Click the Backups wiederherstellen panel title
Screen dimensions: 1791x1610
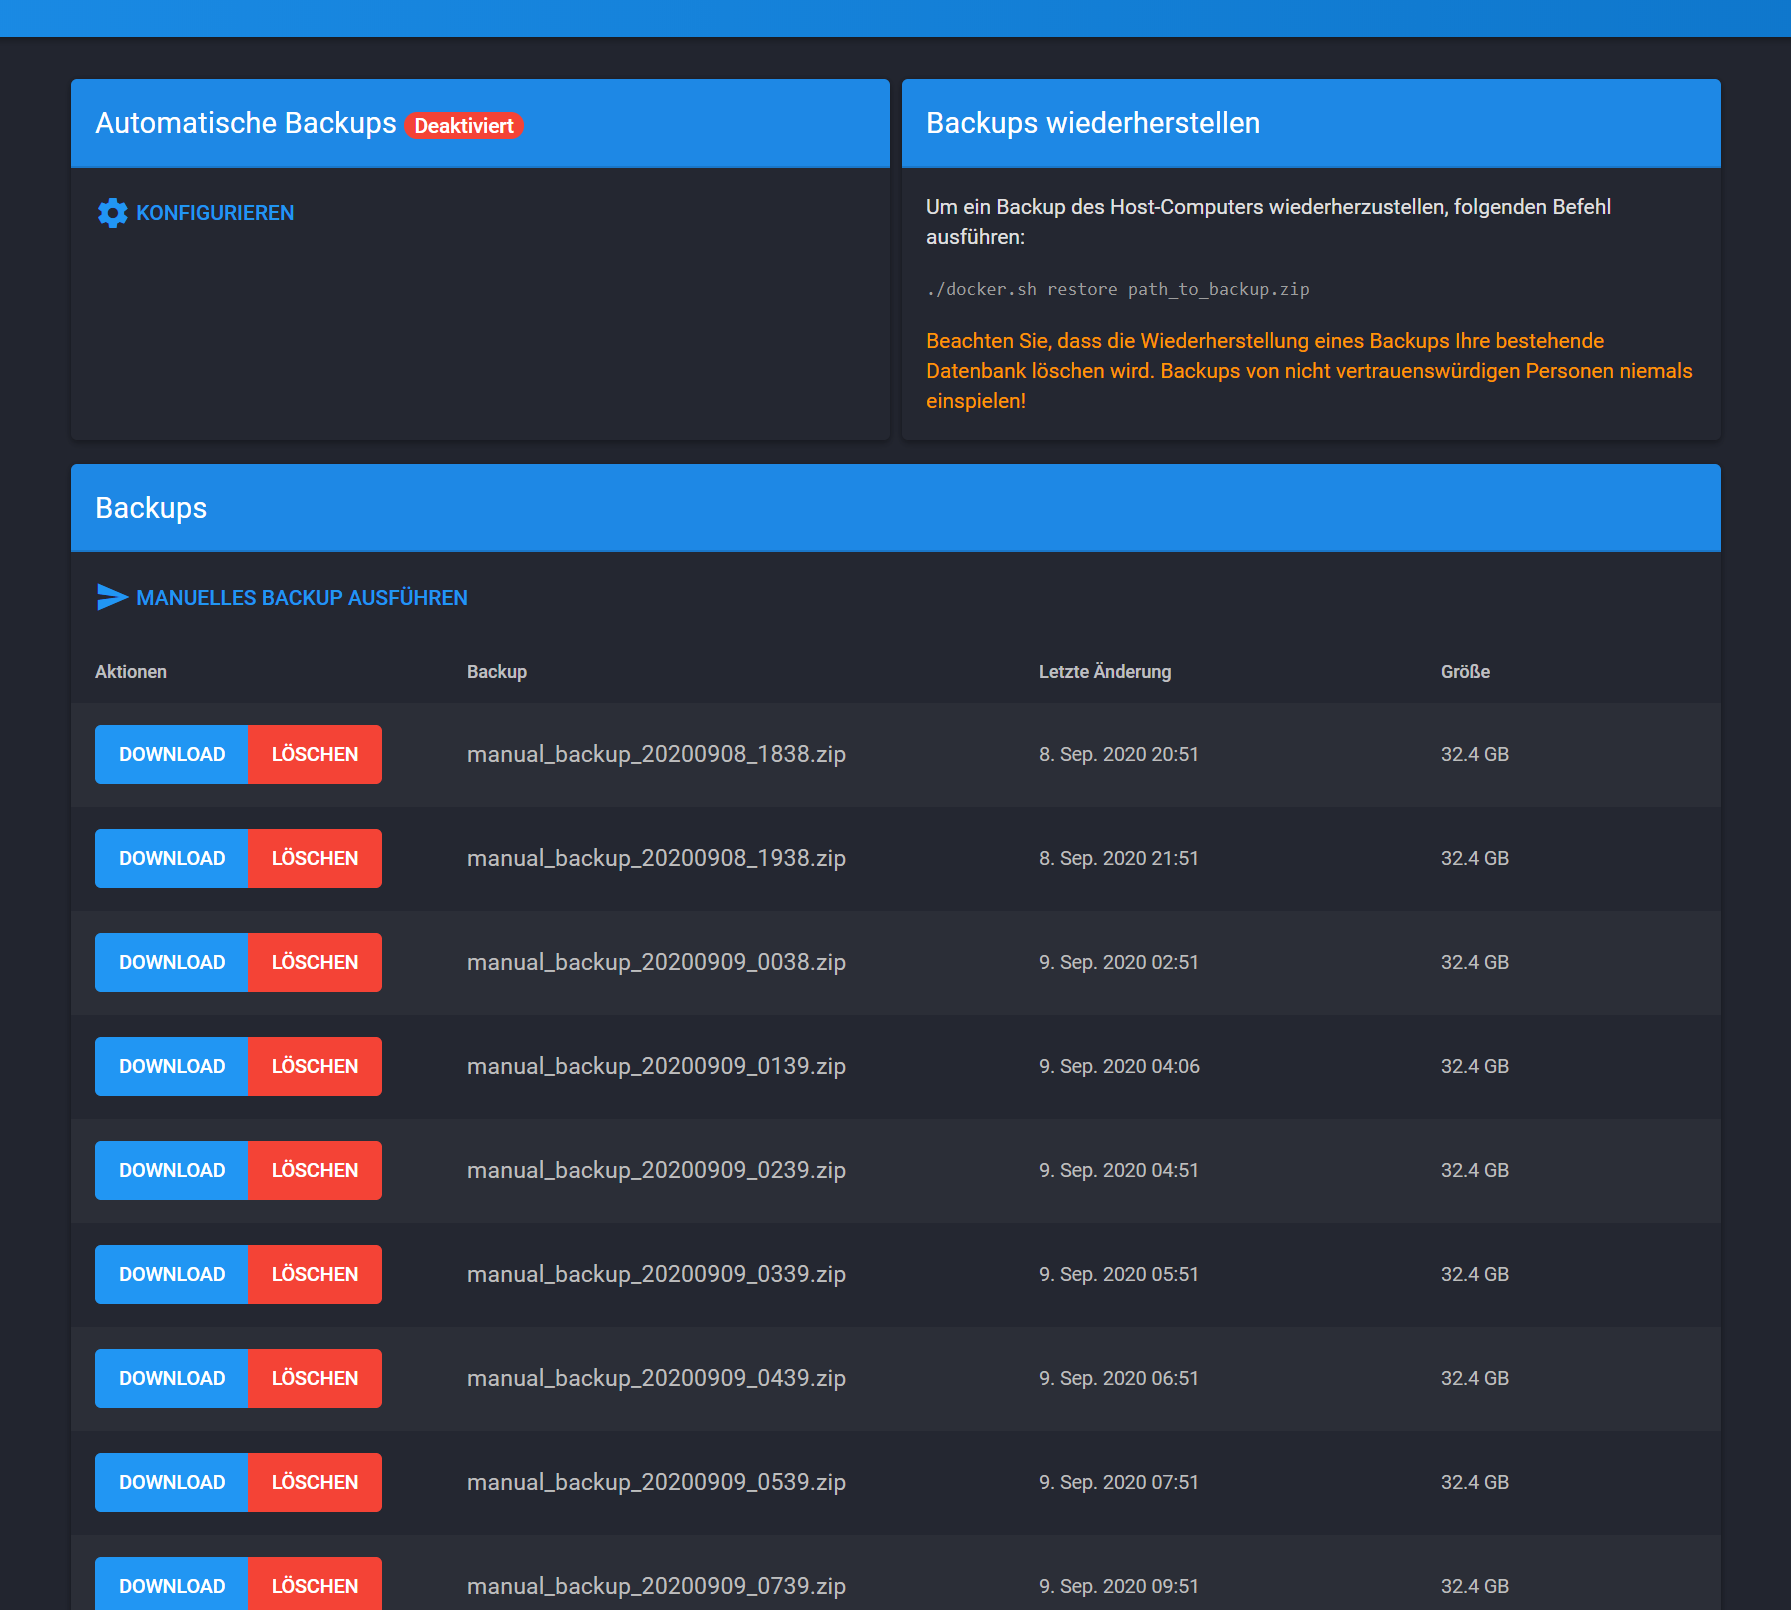[x=1093, y=123]
